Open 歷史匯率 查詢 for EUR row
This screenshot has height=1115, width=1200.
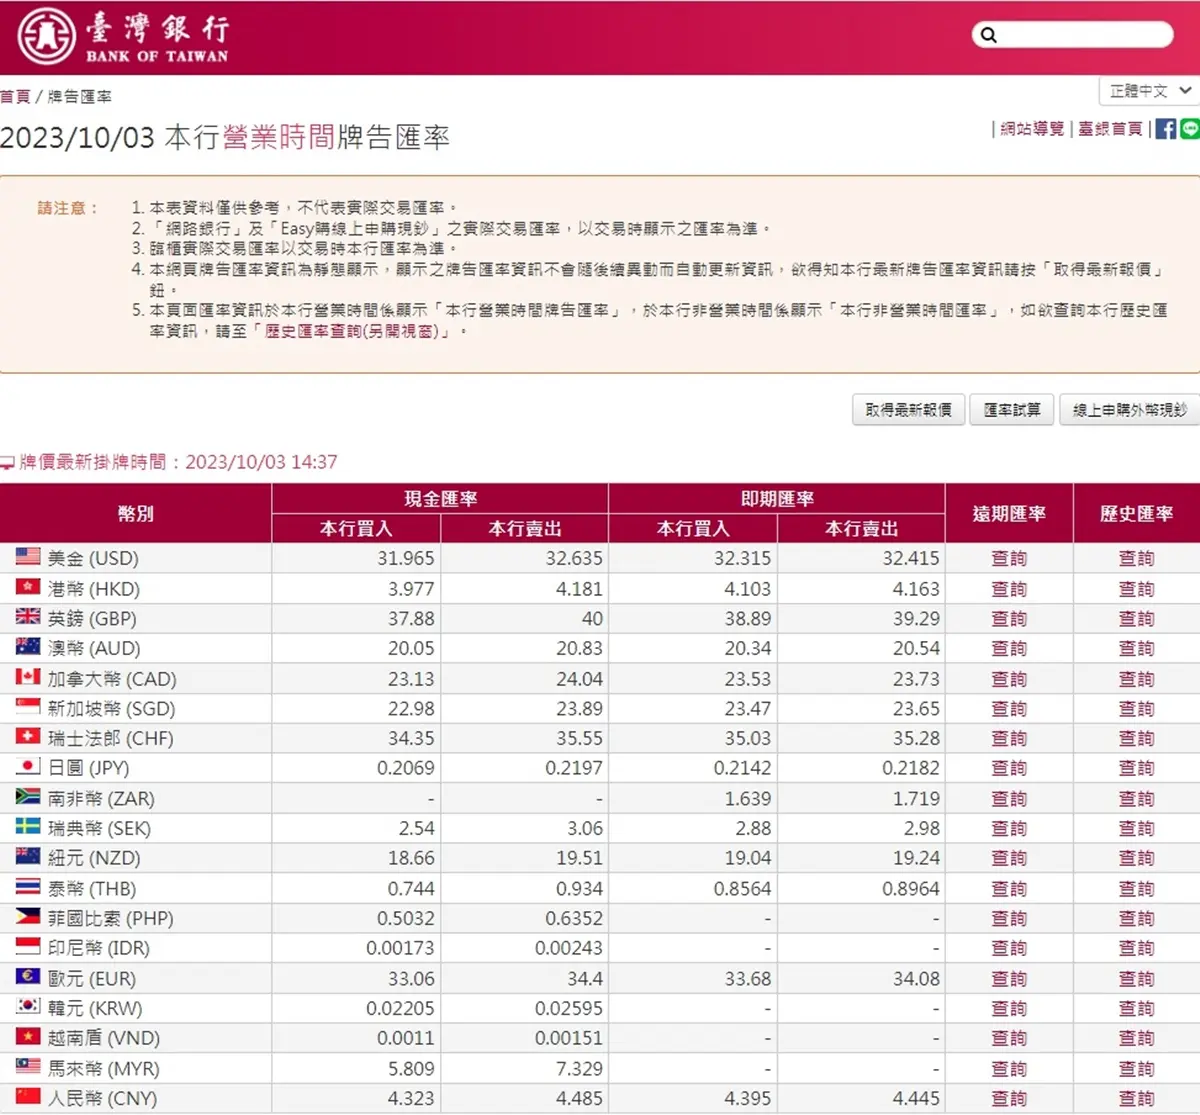[1136, 979]
